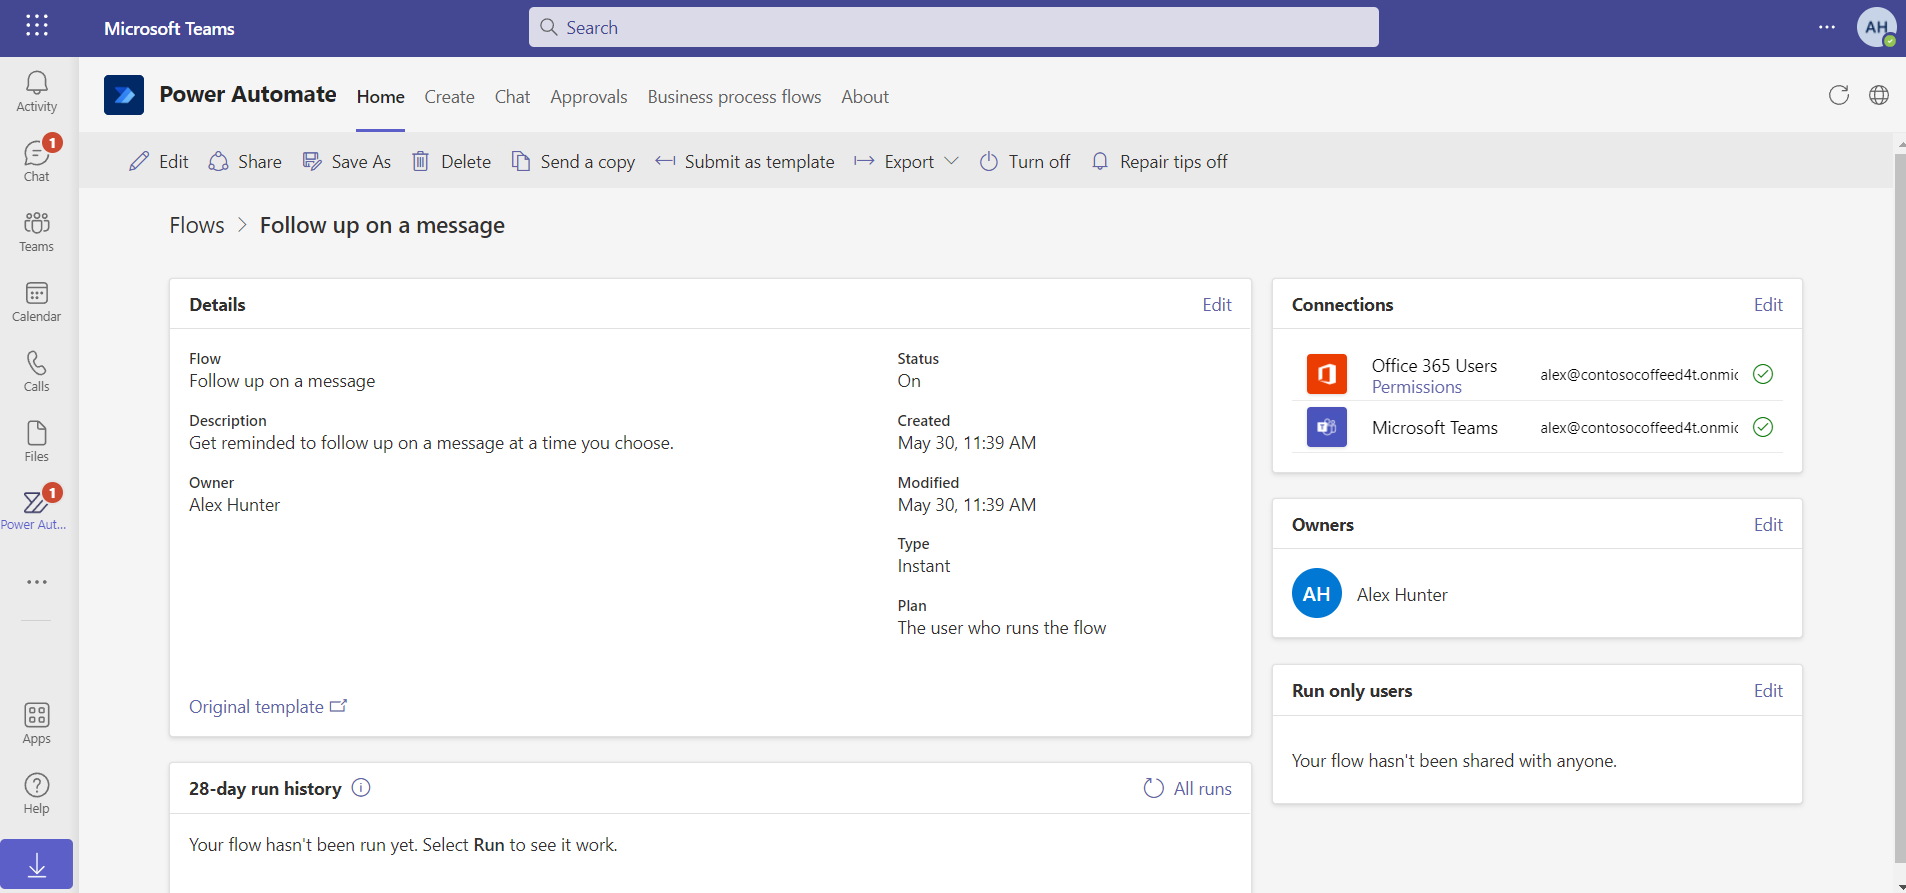Open Settings and more ellipsis in title bar

tap(1827, 27)
